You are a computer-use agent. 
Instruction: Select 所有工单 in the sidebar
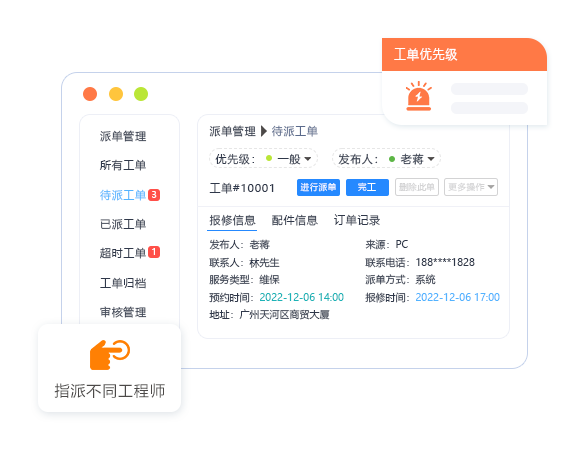[123, 165]
